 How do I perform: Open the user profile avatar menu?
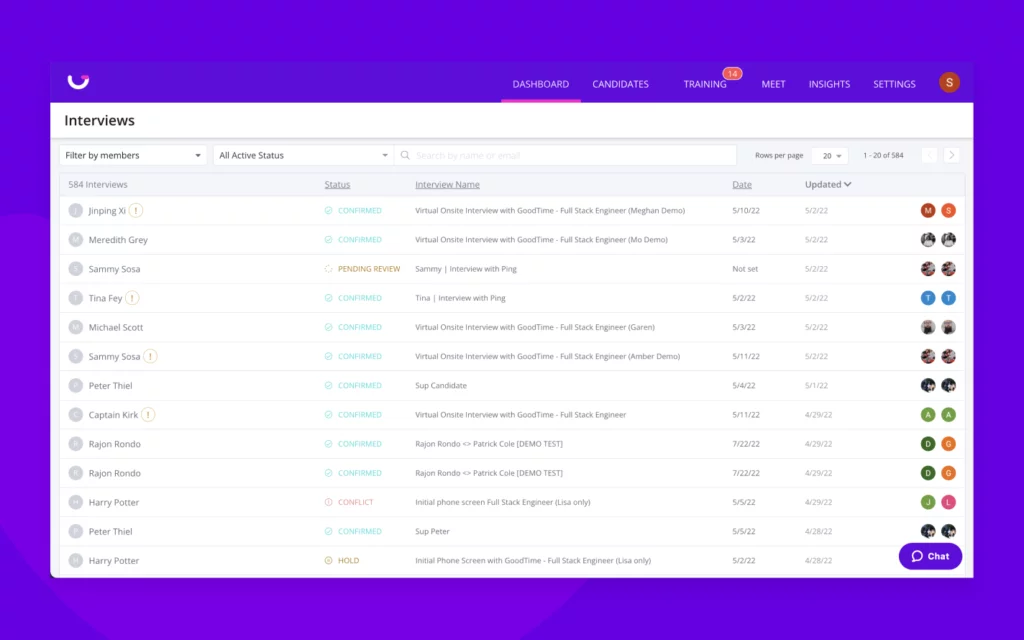[949, 83]
